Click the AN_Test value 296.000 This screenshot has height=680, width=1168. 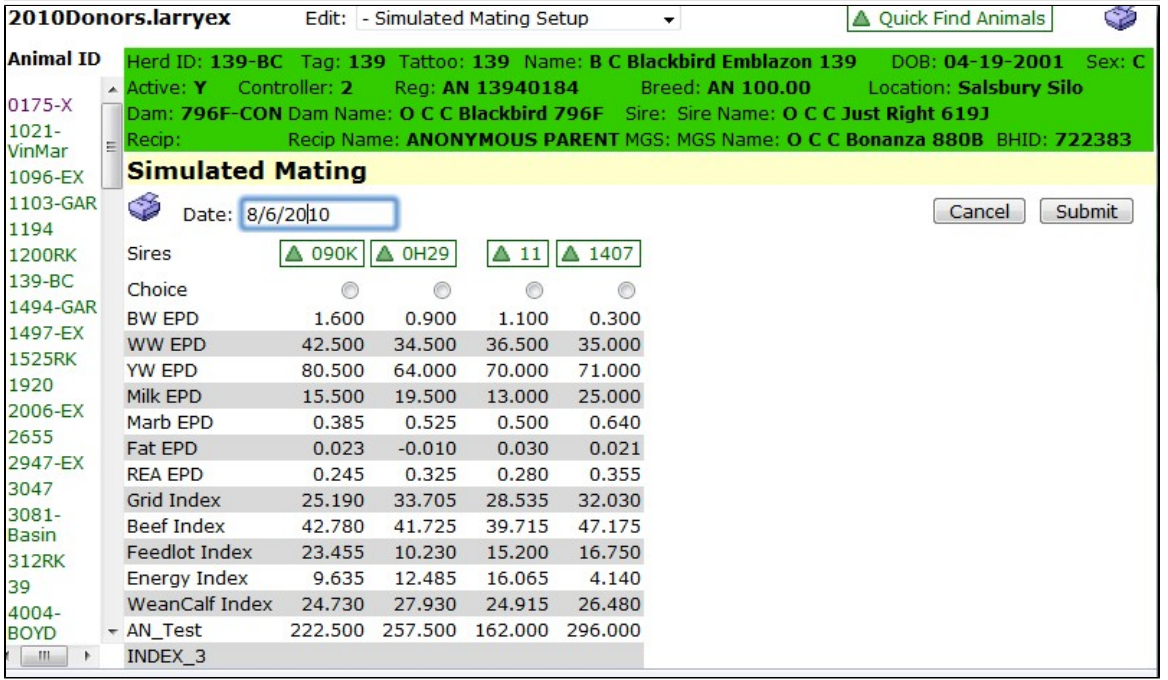pyautogui.click(x=603, y=631)
